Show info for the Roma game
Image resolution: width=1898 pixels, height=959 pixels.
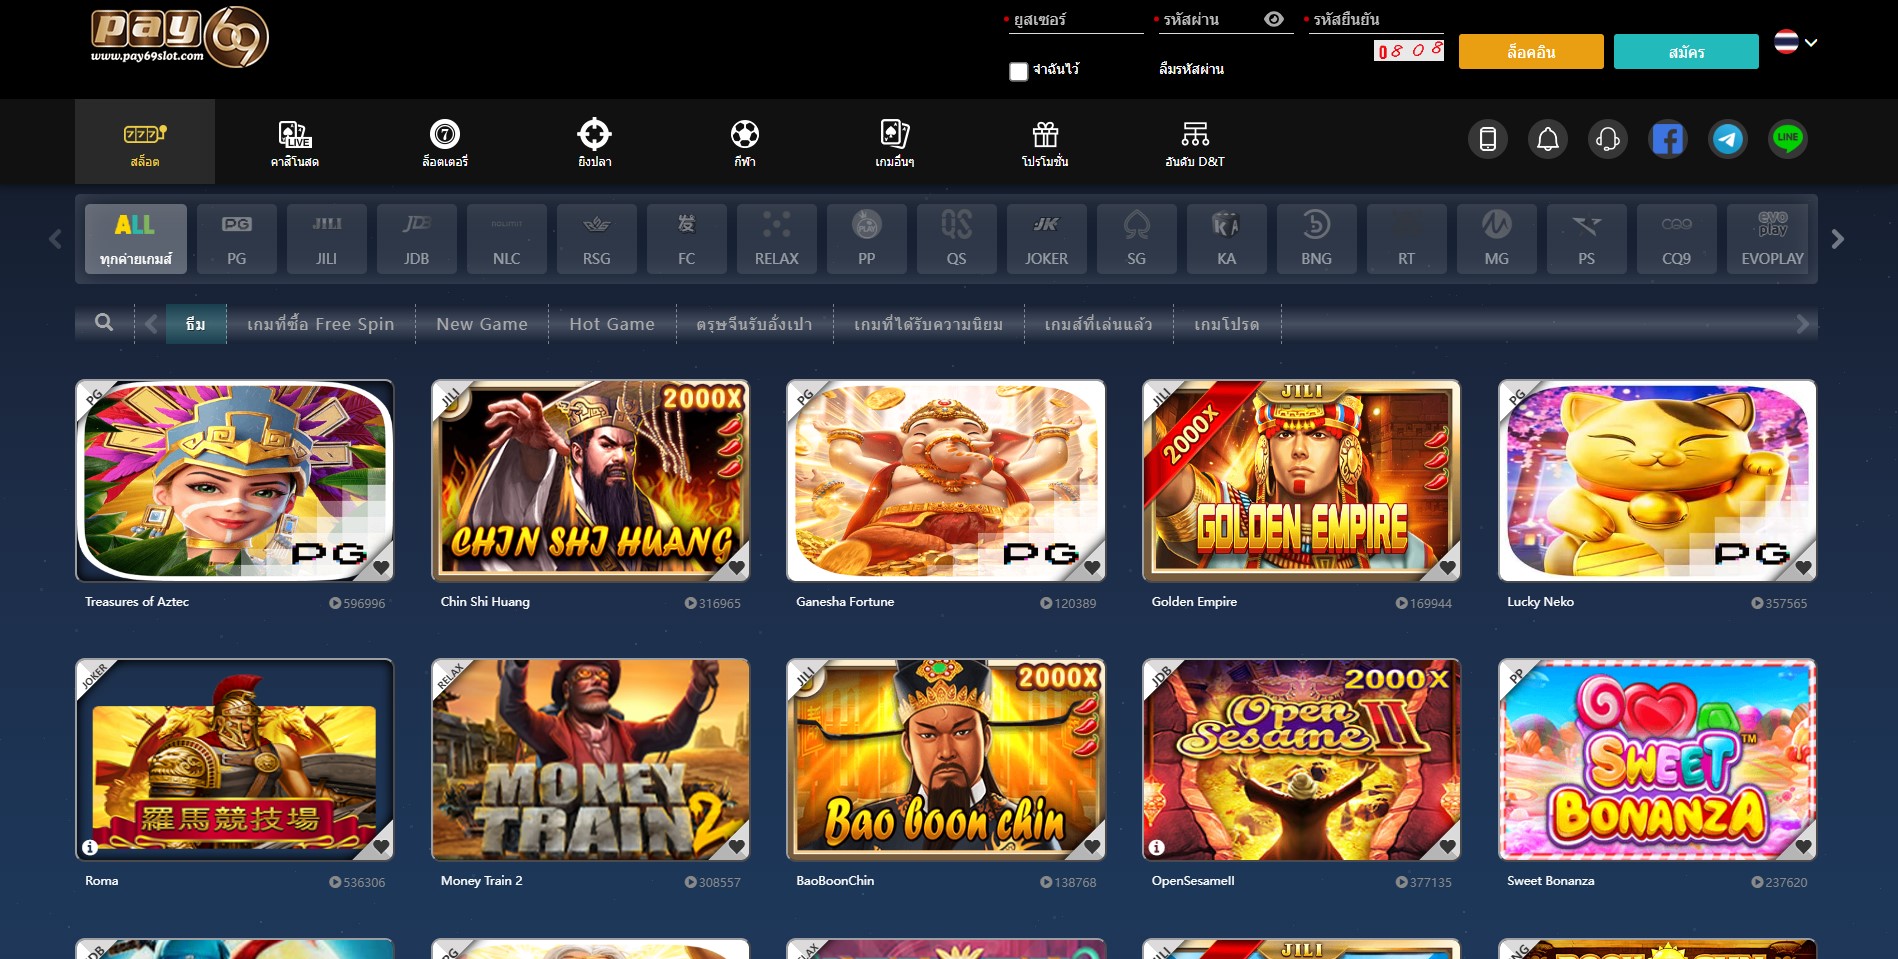point(90,847)
